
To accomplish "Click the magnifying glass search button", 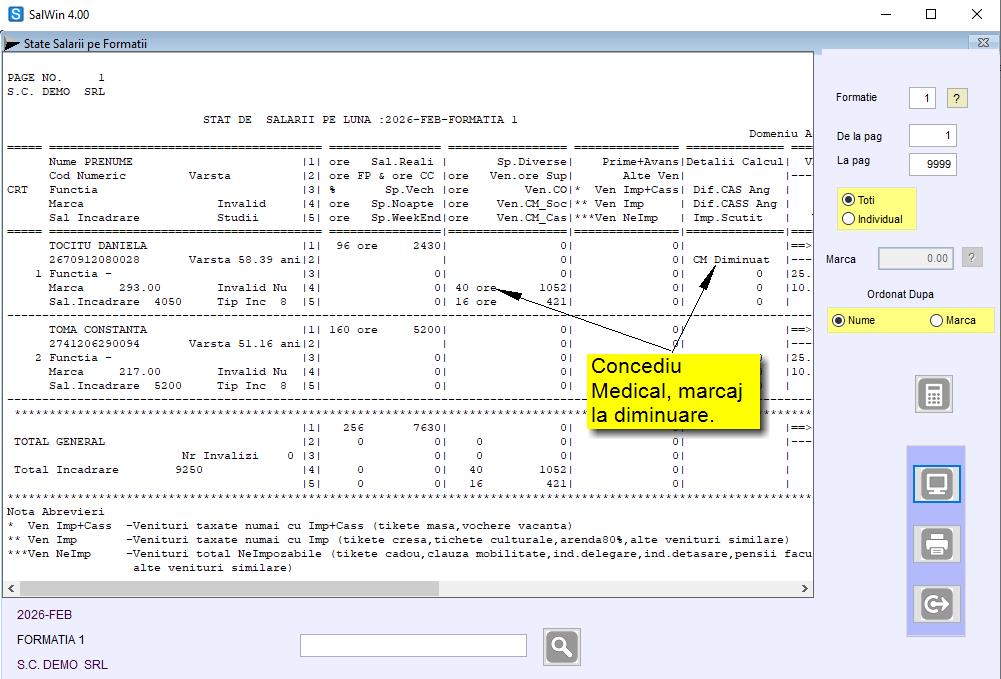I will coord(562,647).
